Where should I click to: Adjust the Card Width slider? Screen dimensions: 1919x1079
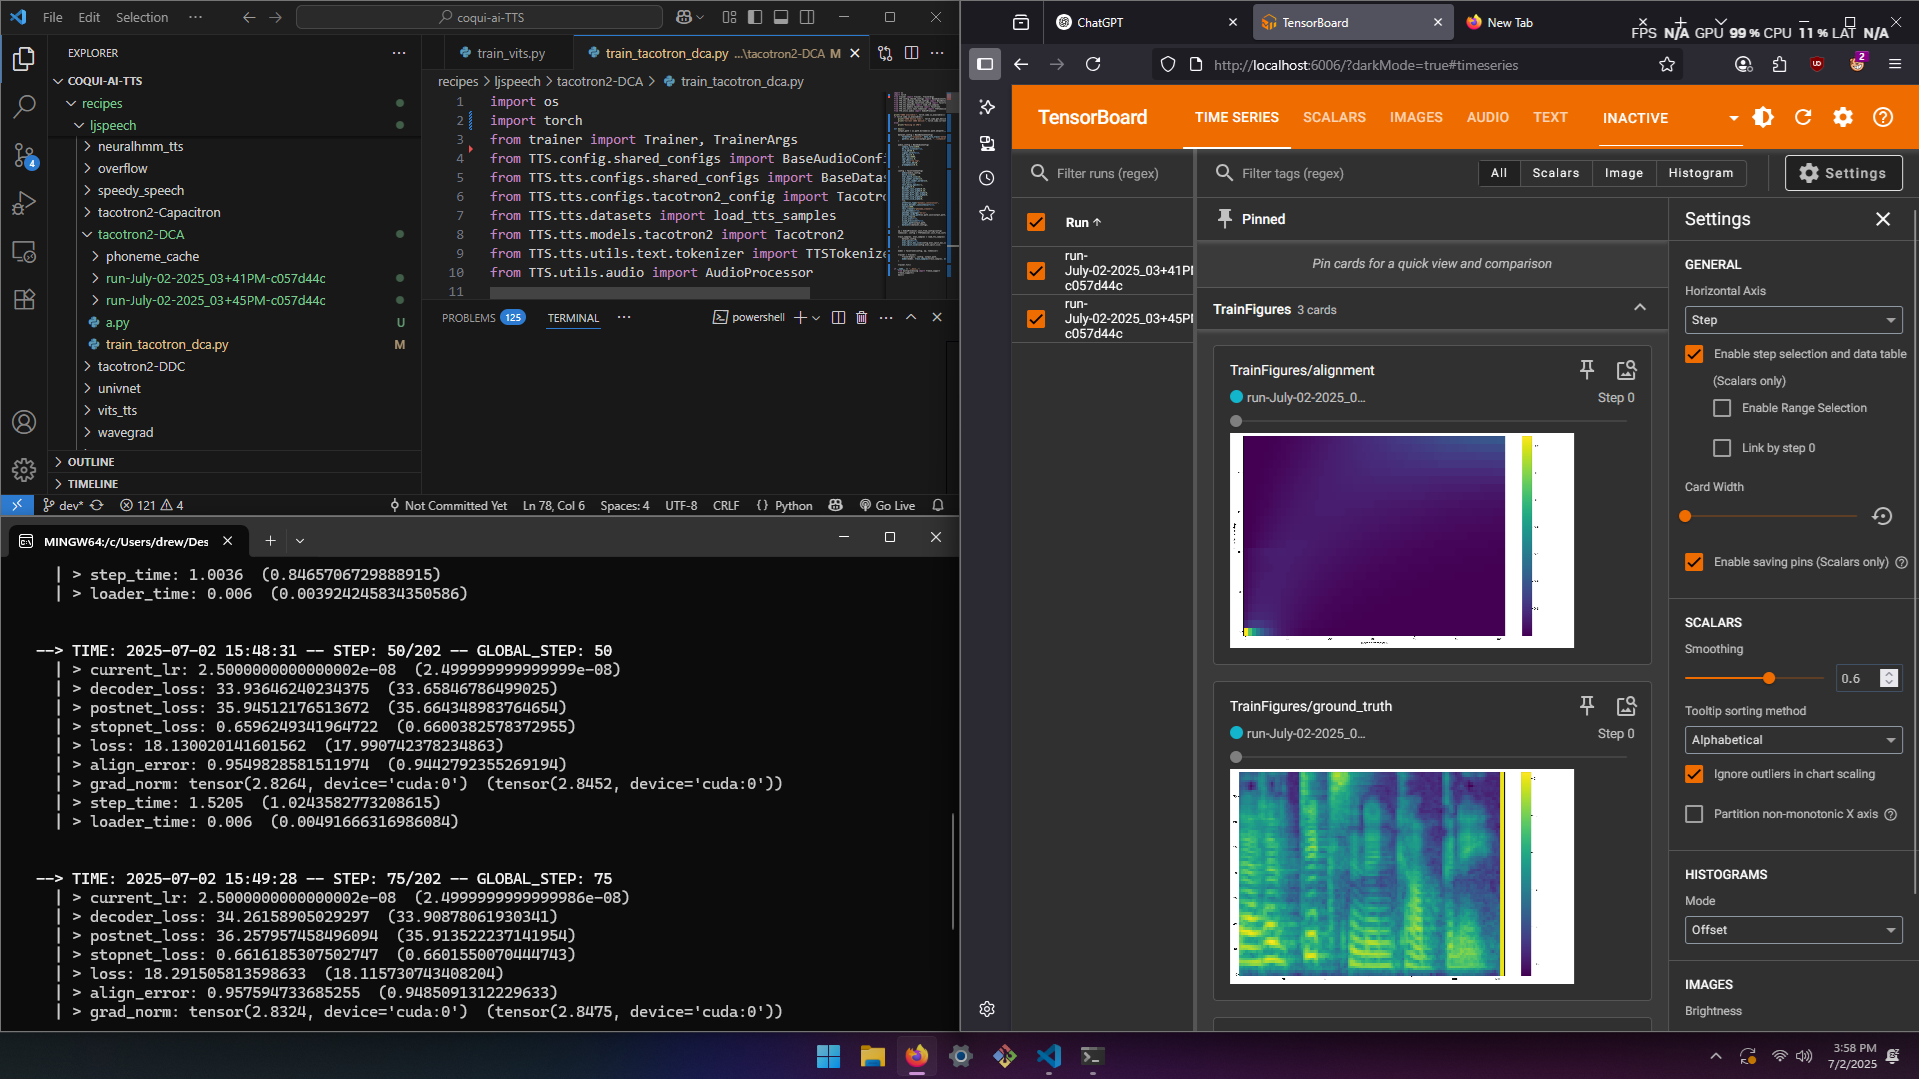tap(1685, 516)
